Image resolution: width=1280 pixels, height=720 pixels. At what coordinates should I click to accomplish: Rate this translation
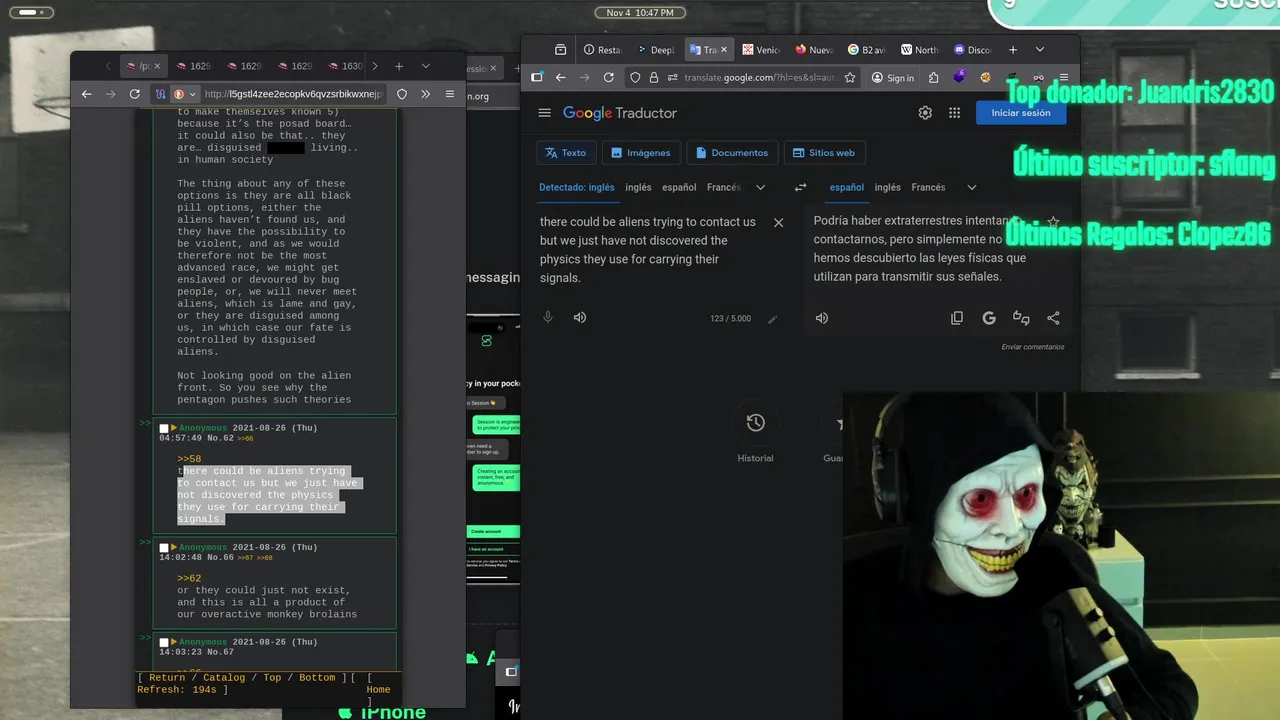(x=1021, y=318)
